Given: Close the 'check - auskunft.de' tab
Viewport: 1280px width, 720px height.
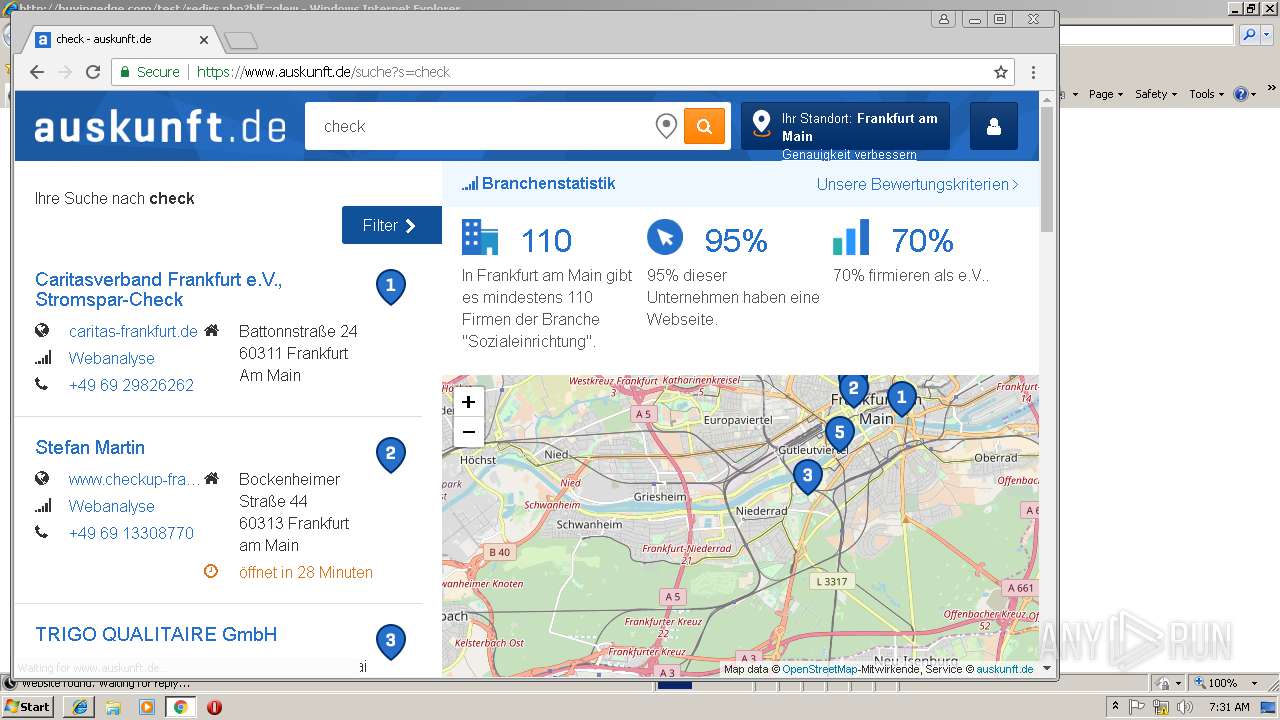Looking at the screenshot, I should click(x=204, y=40).
